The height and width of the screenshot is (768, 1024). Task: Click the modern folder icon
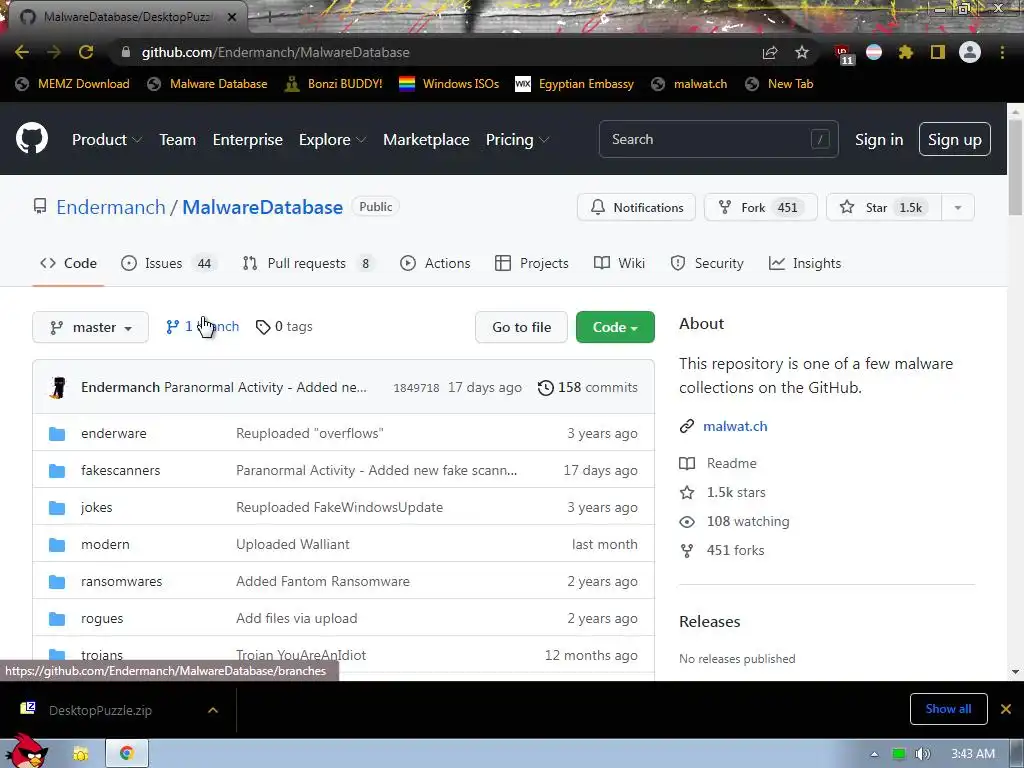pyautogui.click(x=57, y=544)
